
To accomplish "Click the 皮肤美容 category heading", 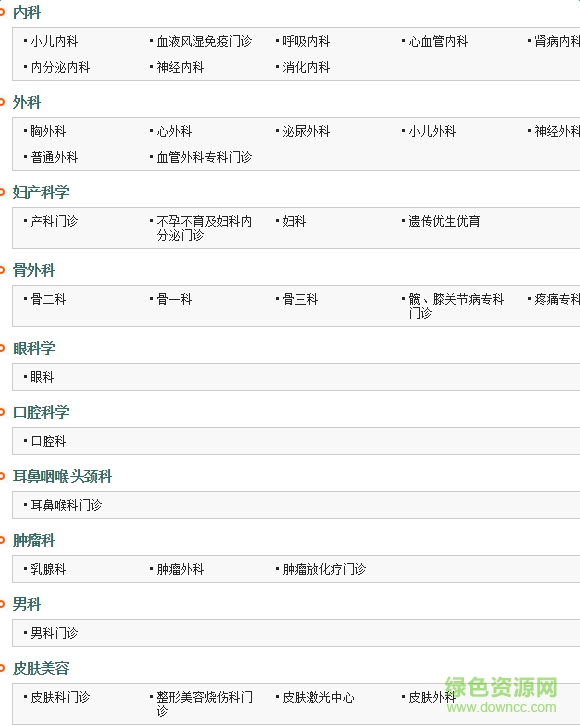I will 41,668.
